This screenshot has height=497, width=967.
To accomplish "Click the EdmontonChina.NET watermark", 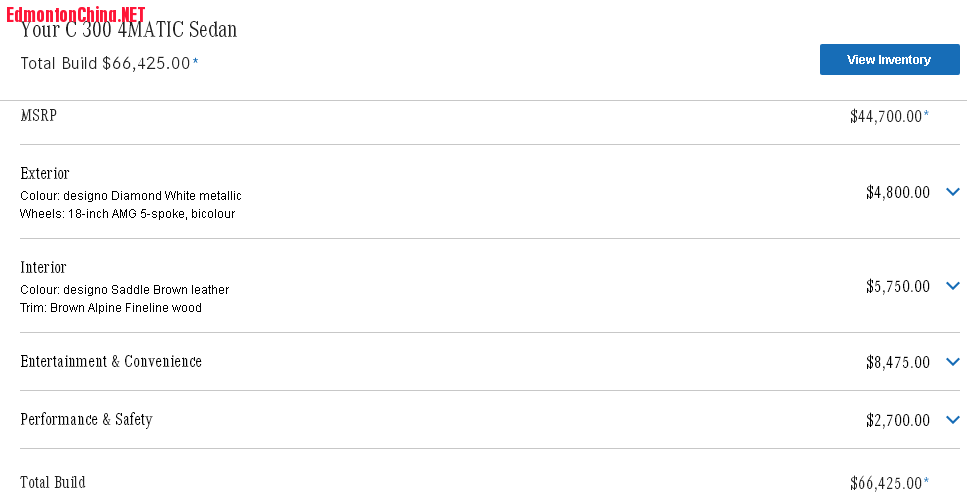I will click(x=76, y=15).
